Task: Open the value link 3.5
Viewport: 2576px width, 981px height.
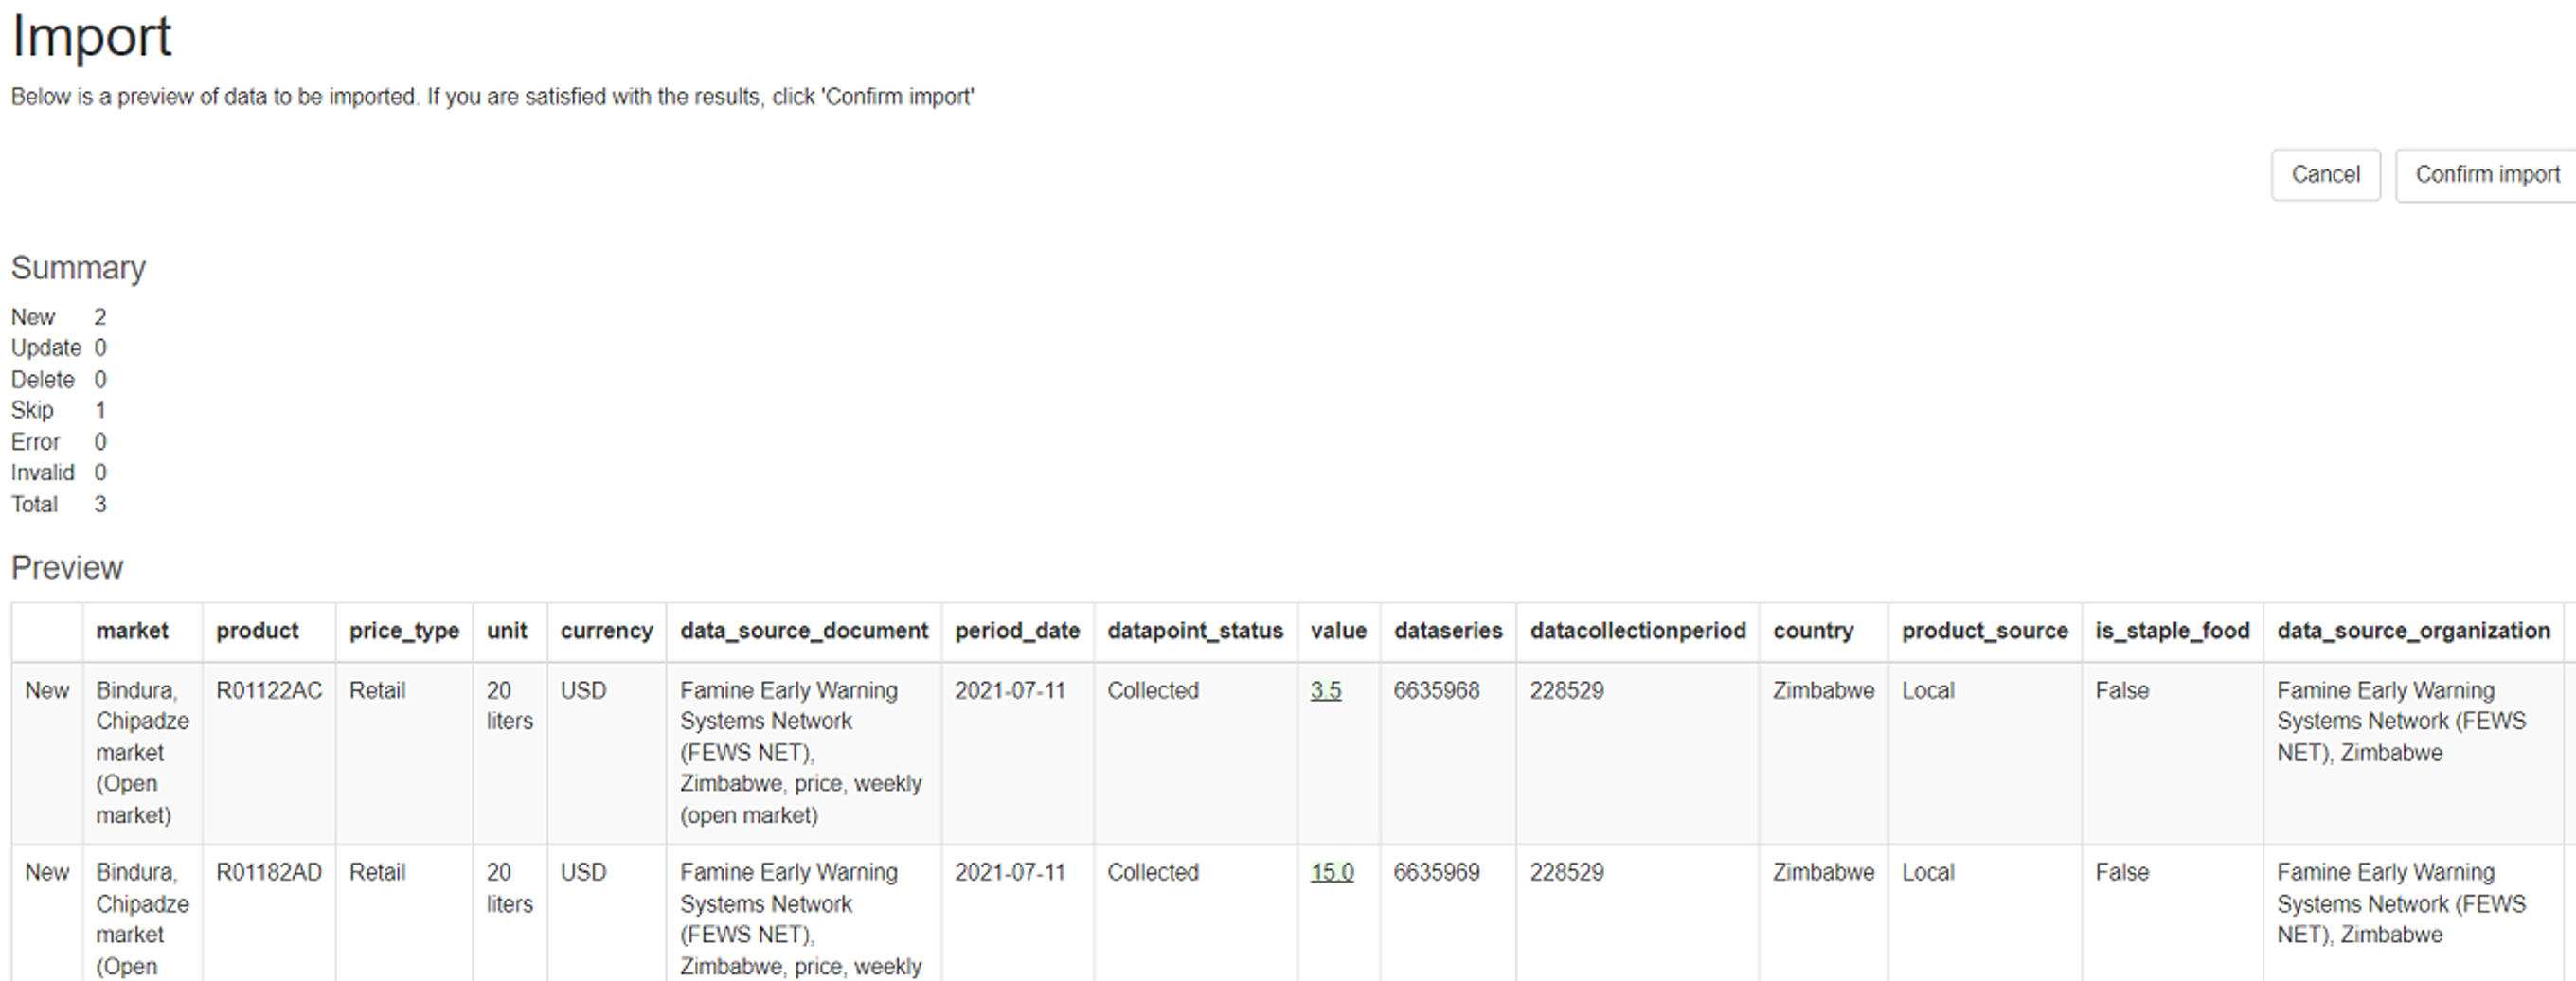Action: [1327, 690]
